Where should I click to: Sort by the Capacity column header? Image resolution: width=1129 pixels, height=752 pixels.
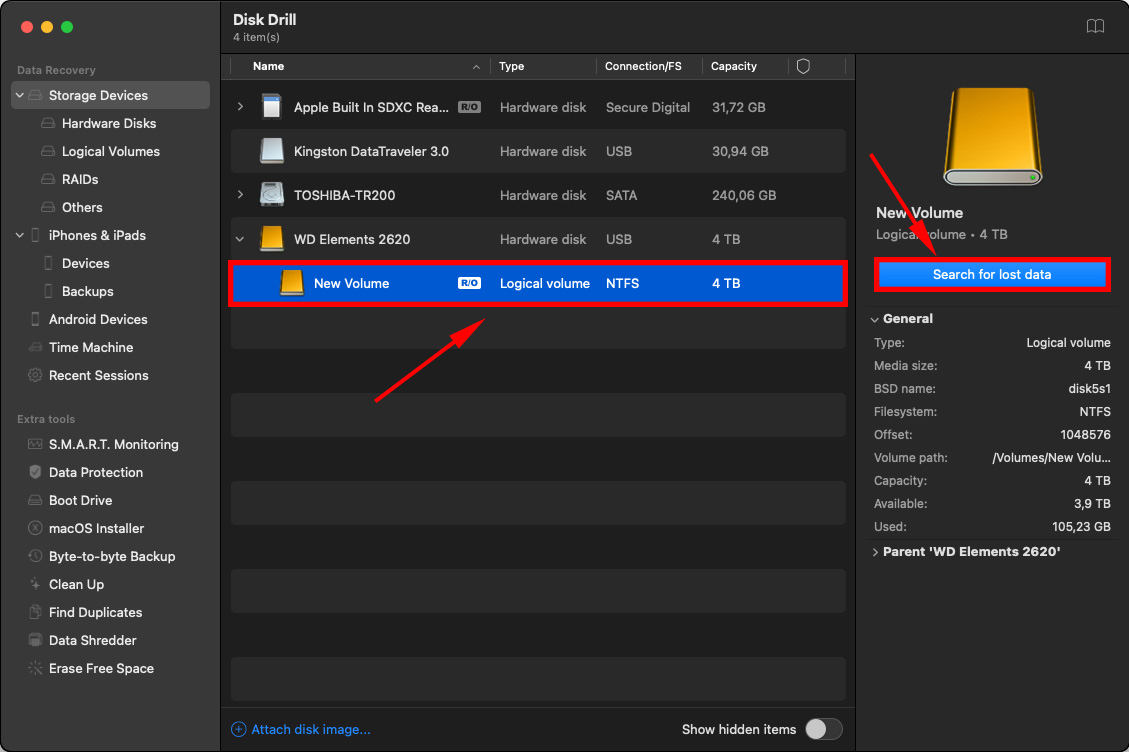(734, 66)
